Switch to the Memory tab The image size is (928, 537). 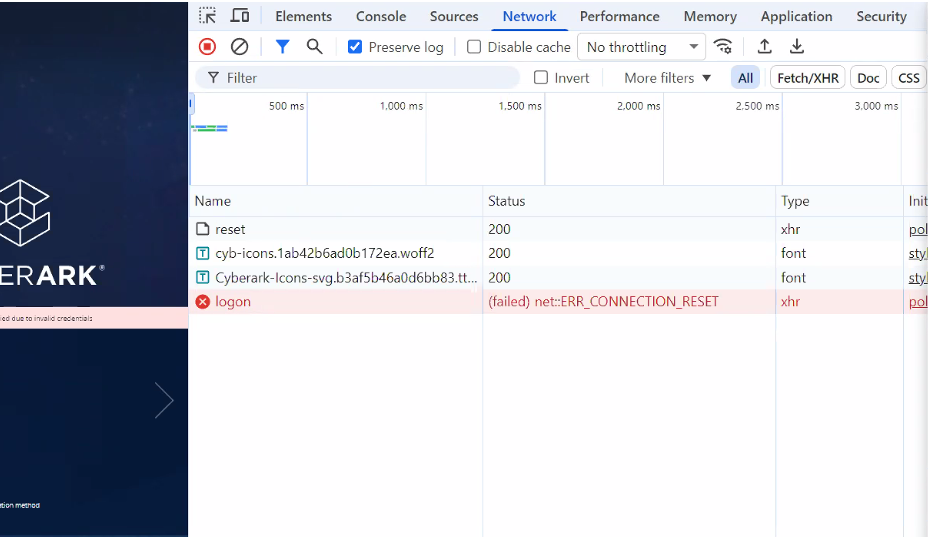click(710, 17)
